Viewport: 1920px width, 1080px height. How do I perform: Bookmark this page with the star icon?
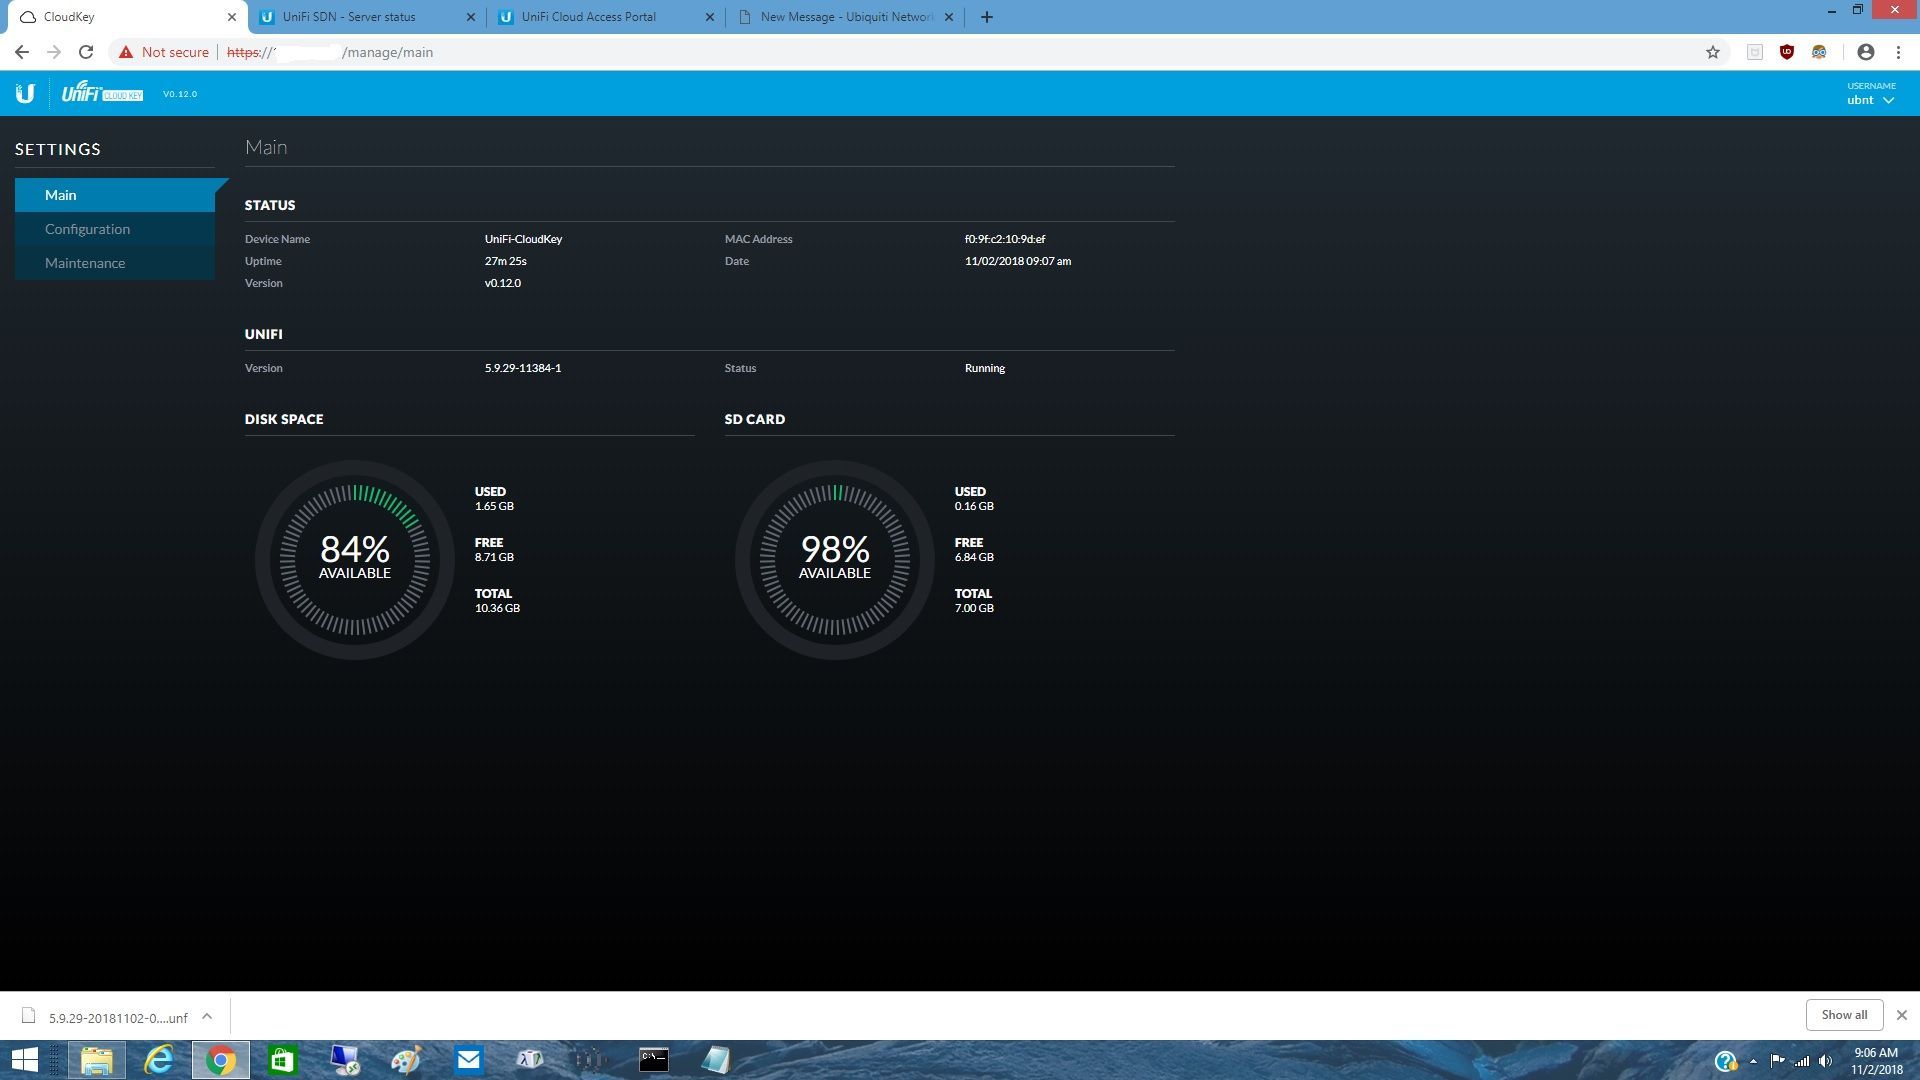click(x=1712, y=52)
